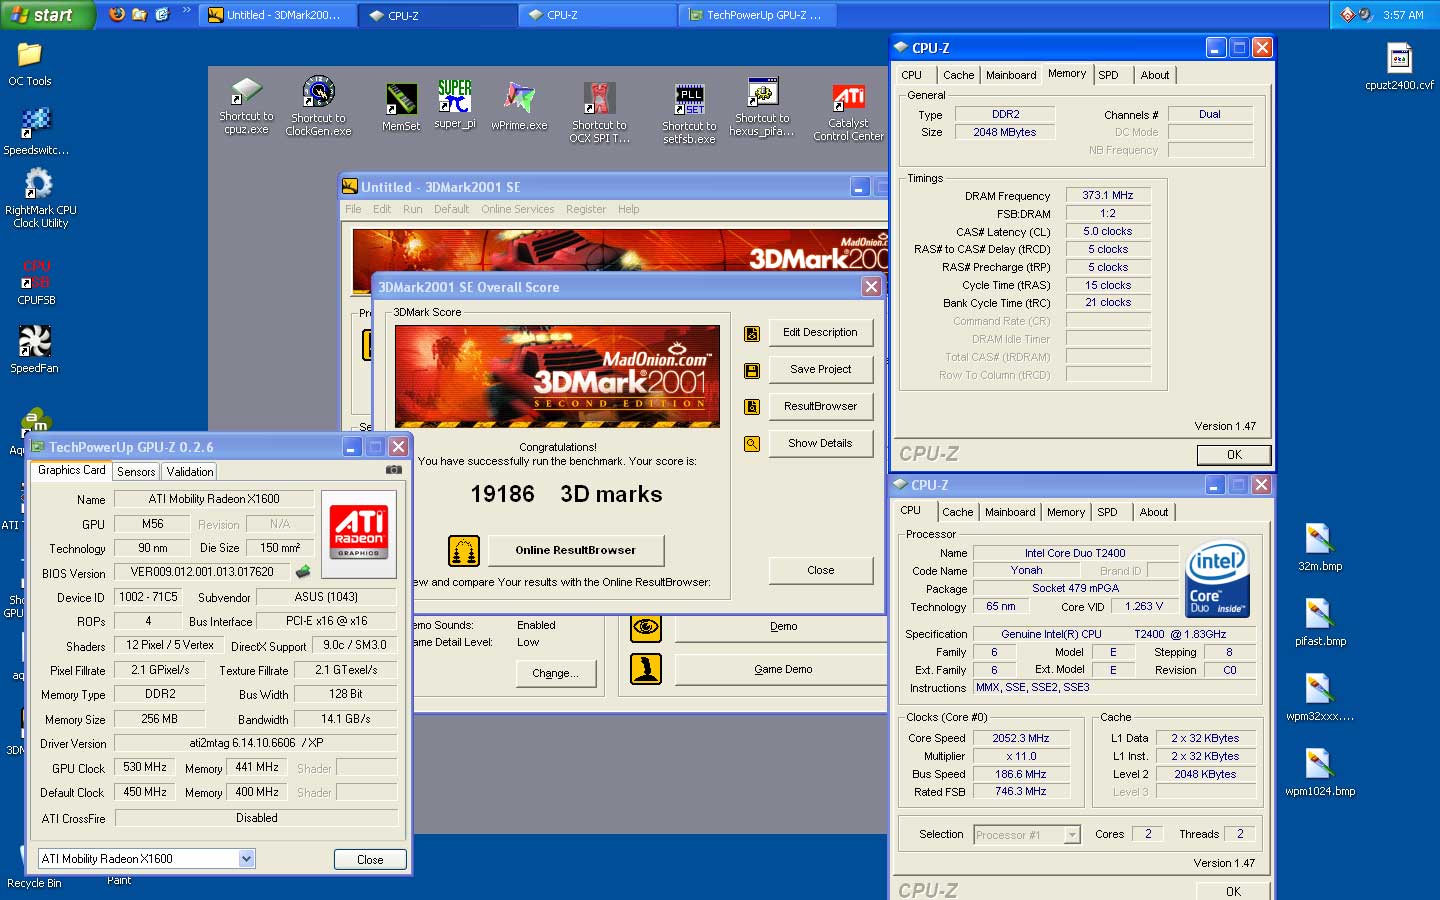Open the pifast.bmp file icon
Viewport: 1440px width, 900px height.
[1319, 613]
